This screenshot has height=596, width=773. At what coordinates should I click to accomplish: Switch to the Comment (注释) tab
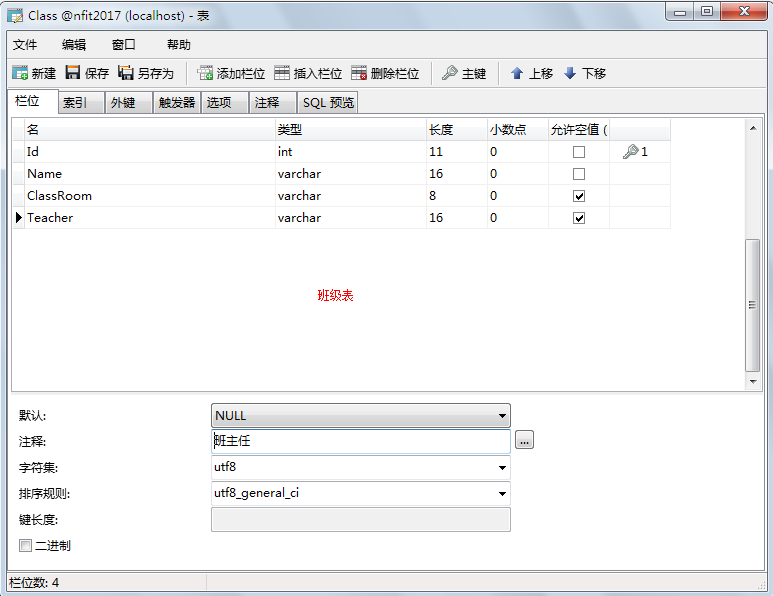272,103
